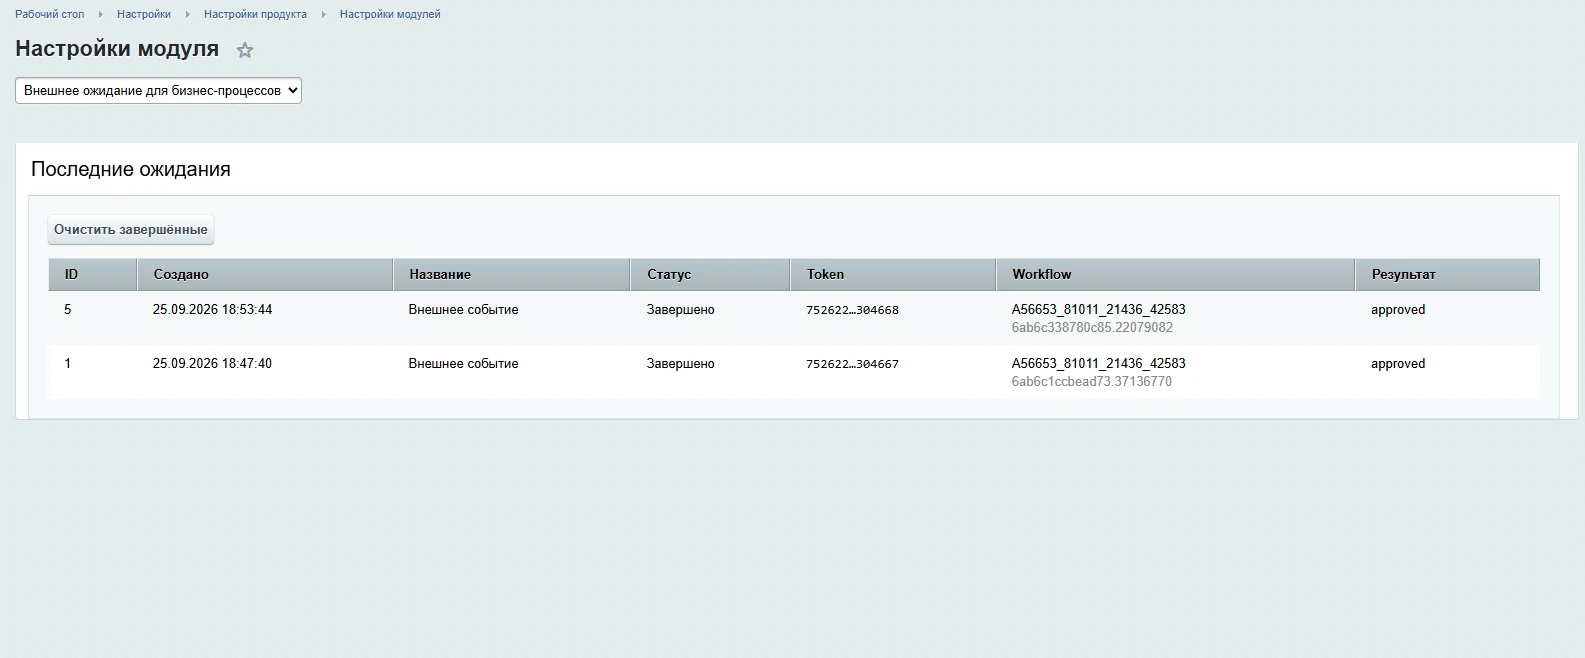Click Завершено status in the 18:53:44 row
The width and height of the screenshot is (1585, 658).
pyautogui.click(x=680, y=310)
